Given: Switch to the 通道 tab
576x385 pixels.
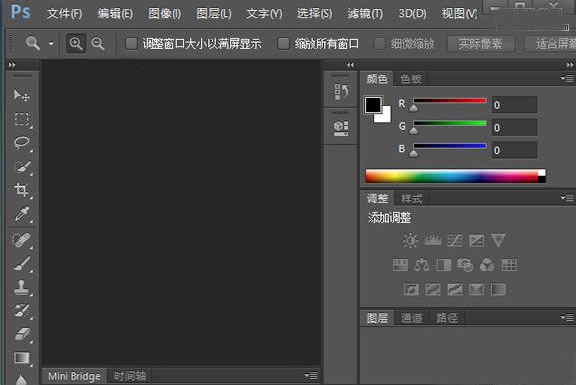Looking at the screenshot, I should 411,318.
